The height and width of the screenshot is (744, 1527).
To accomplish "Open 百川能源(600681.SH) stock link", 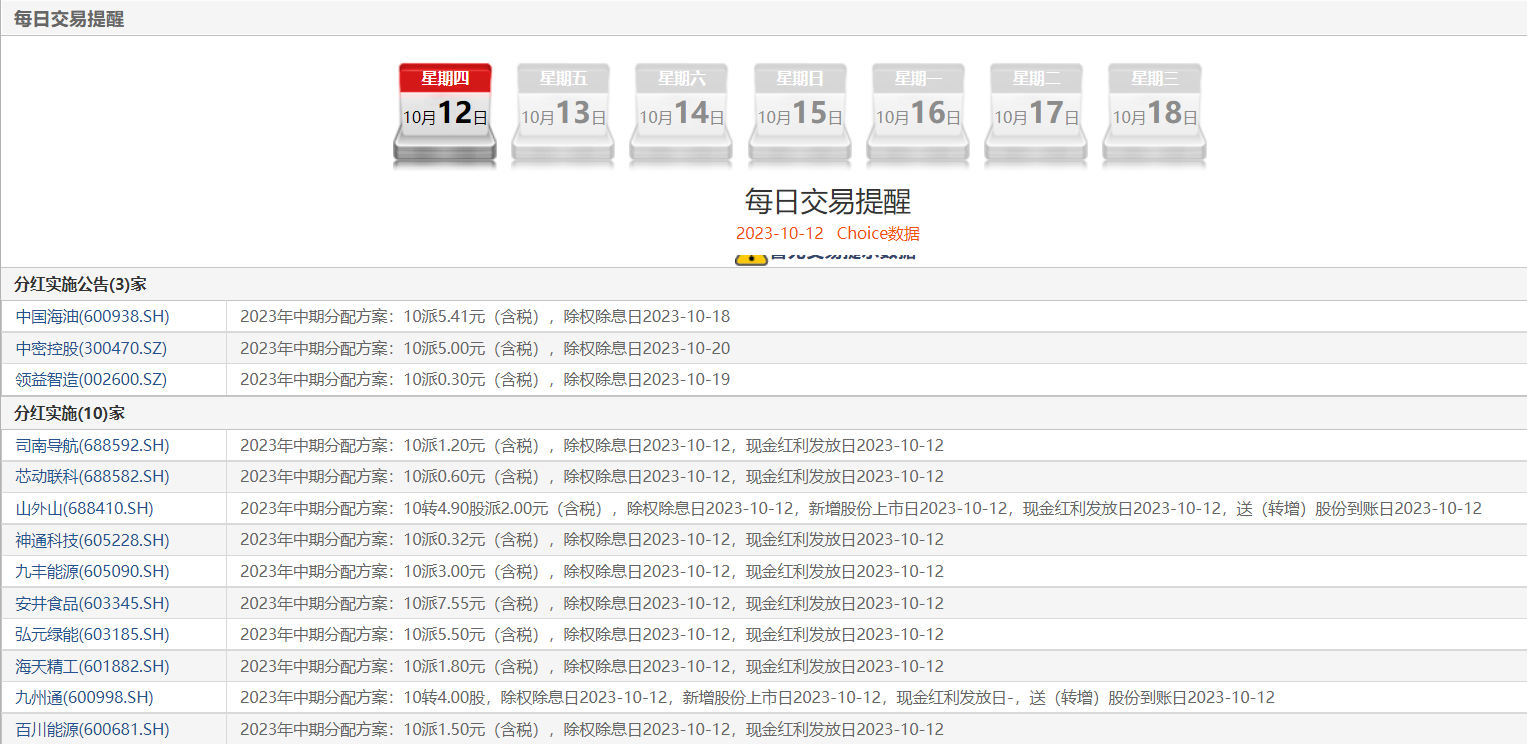I will pyautogui.click(x=92, y=730).
